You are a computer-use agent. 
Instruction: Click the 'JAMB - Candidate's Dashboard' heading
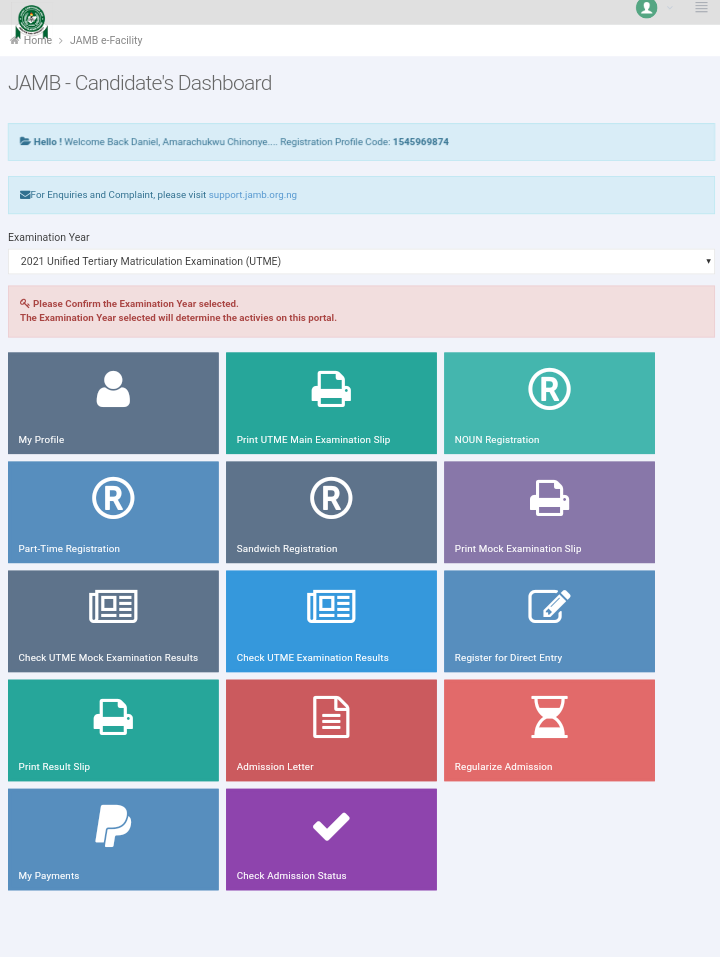click(x=140, y=83)
